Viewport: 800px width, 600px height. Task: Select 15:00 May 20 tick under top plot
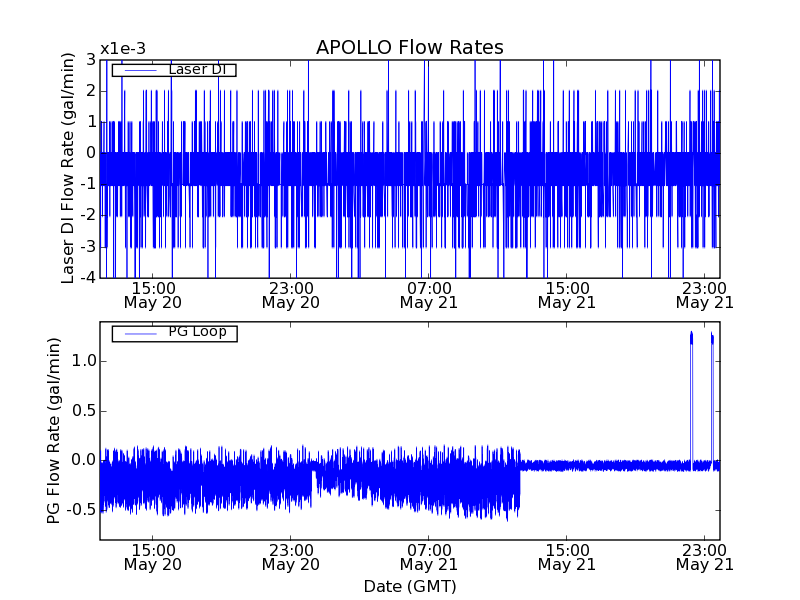(152, 294)
